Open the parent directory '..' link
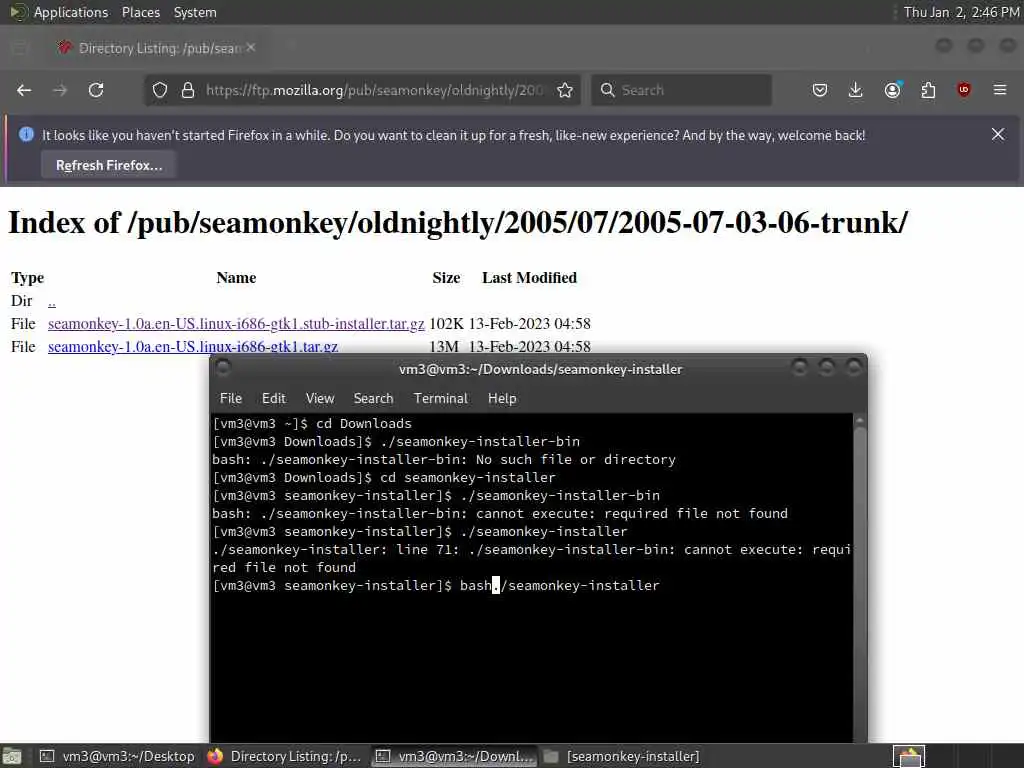The width and height of the screenshot is (1024, 768). [52, 301]
